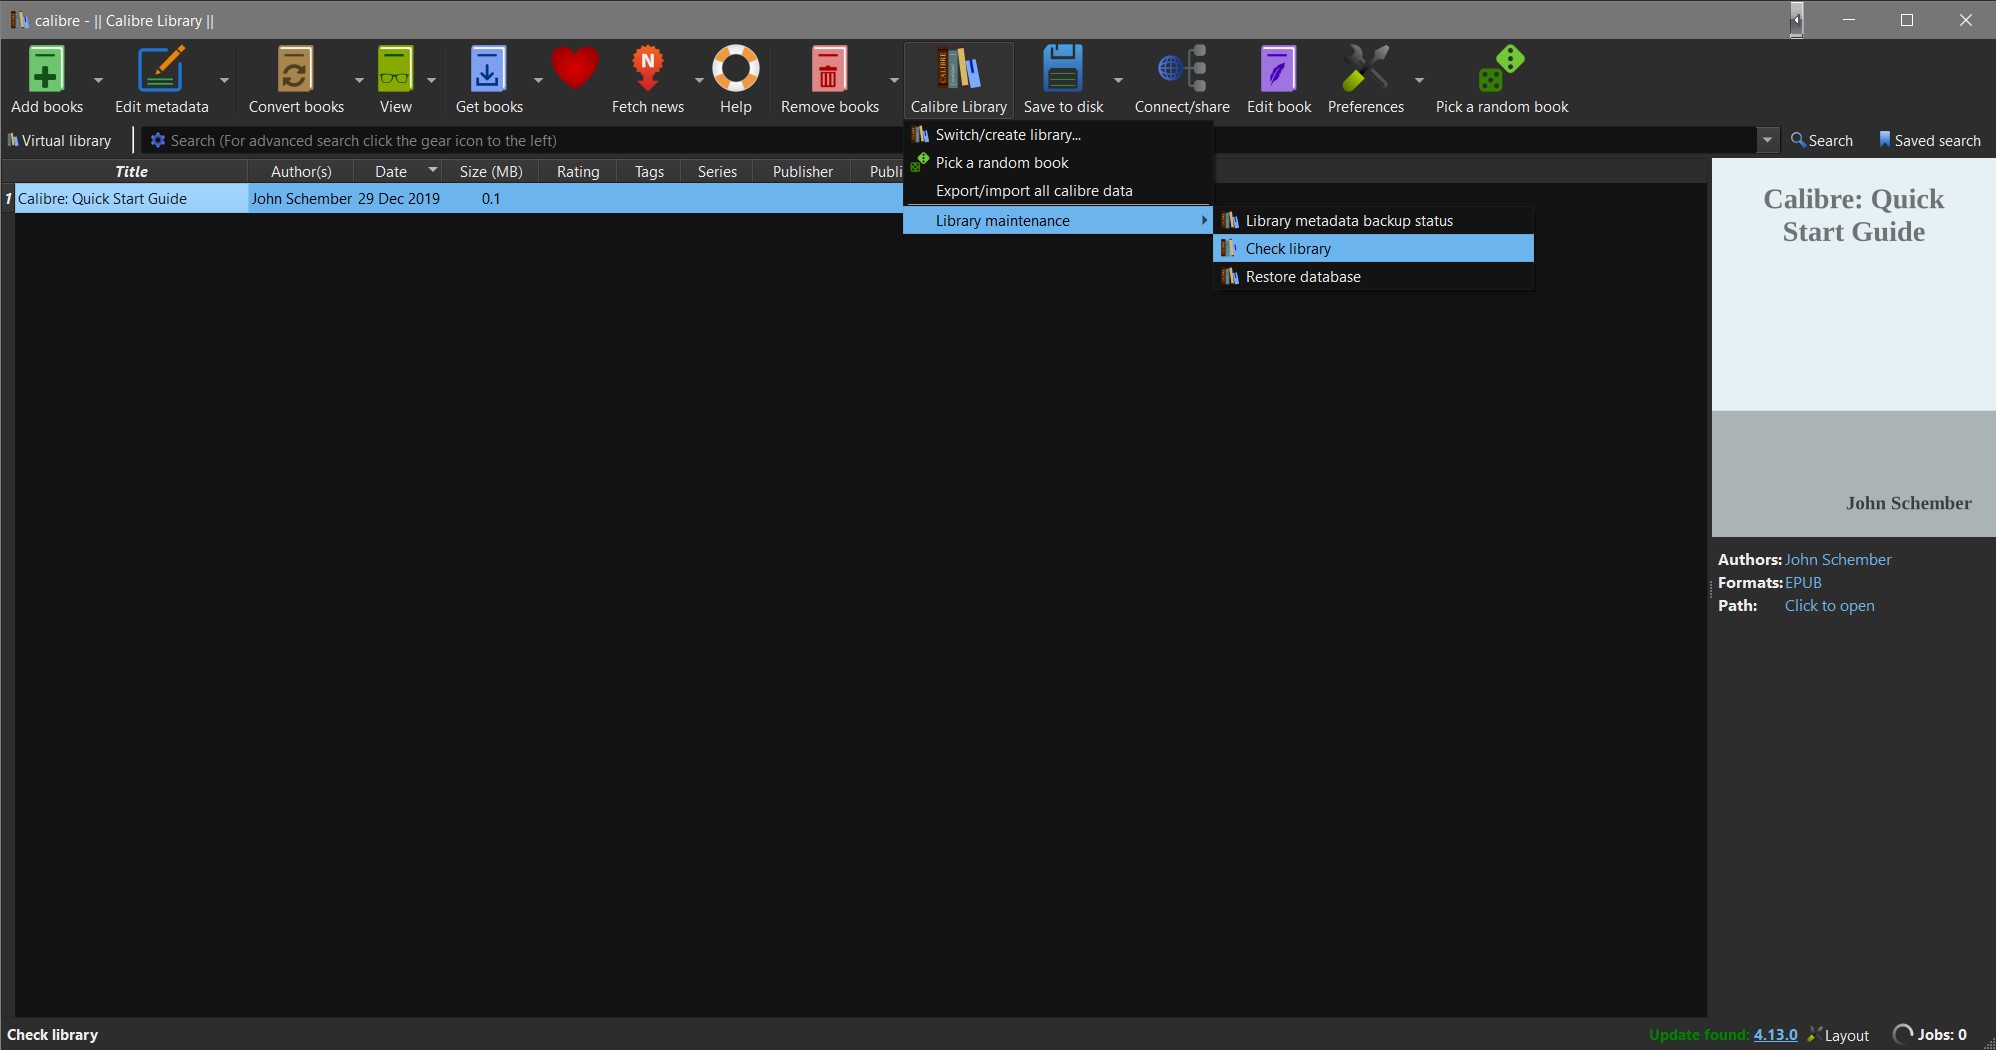Expand the Fetch news dropdown arrow
The width and height of the screenshot is (1996, 1050).
699,80
